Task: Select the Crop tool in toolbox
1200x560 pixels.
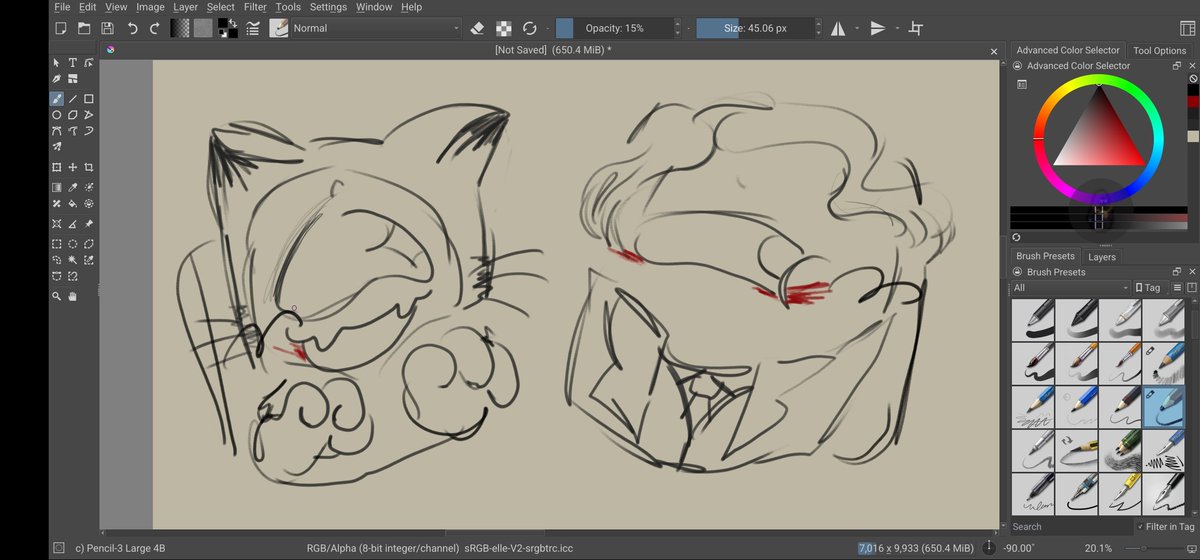Action: click(89, 167)
